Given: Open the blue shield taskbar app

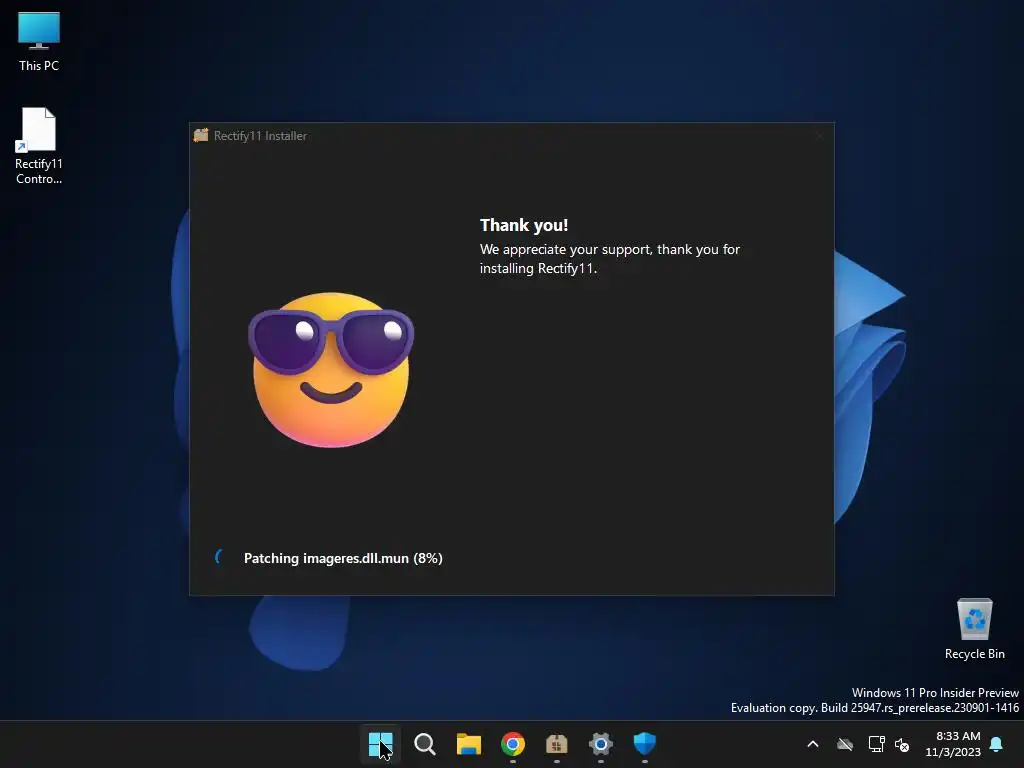Looking at the screenshot, I should point(645,744).
